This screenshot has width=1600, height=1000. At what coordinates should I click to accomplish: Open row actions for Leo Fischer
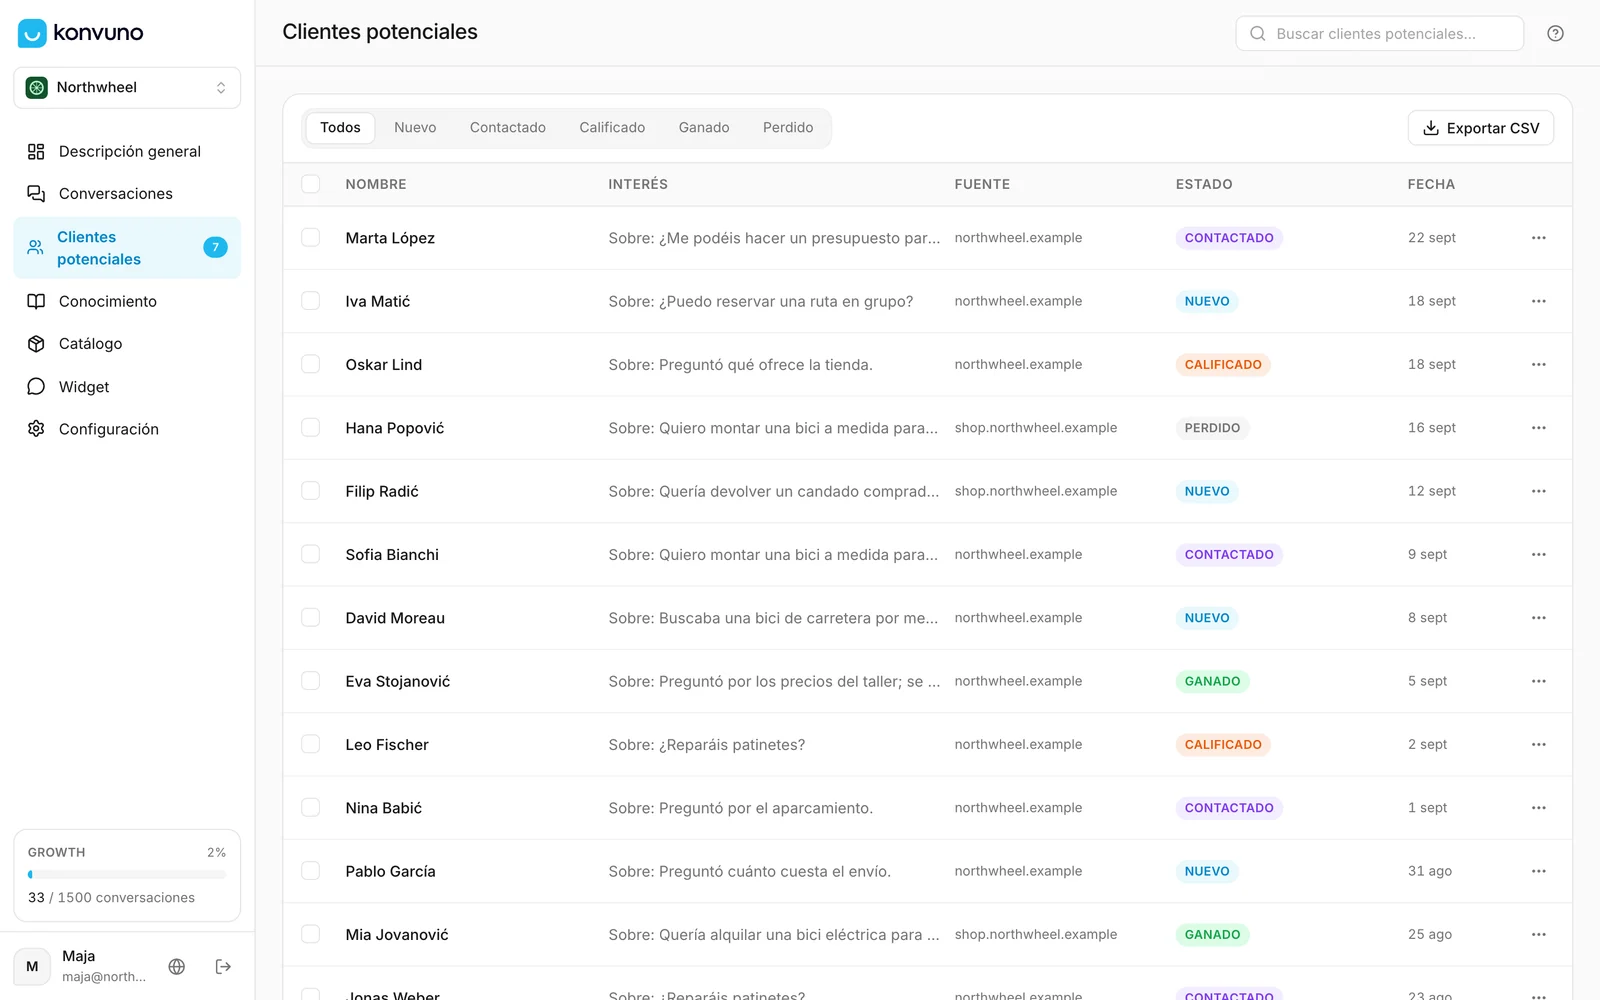pos(1538,744)
